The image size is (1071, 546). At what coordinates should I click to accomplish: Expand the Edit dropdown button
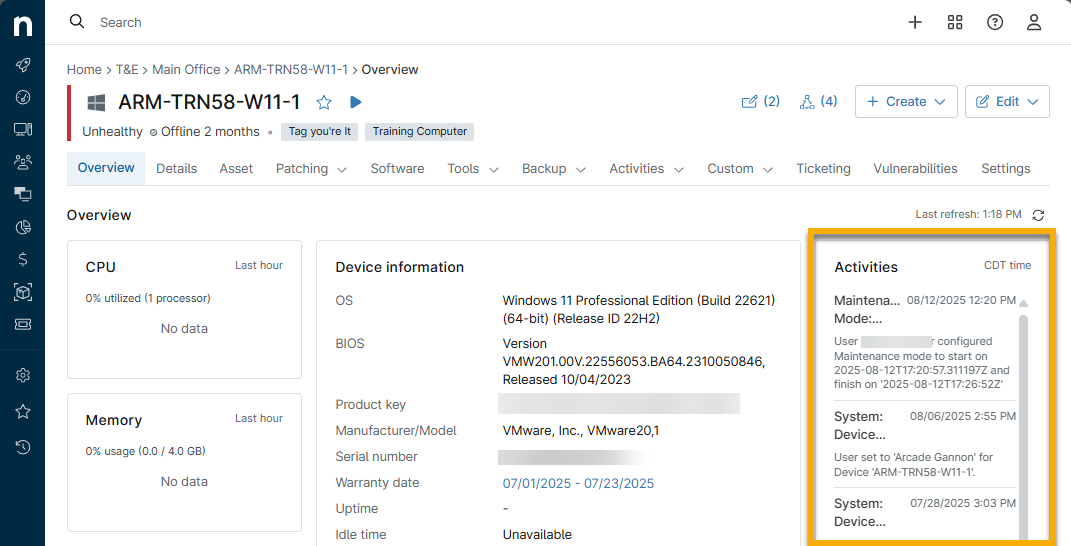point(1007,102)
